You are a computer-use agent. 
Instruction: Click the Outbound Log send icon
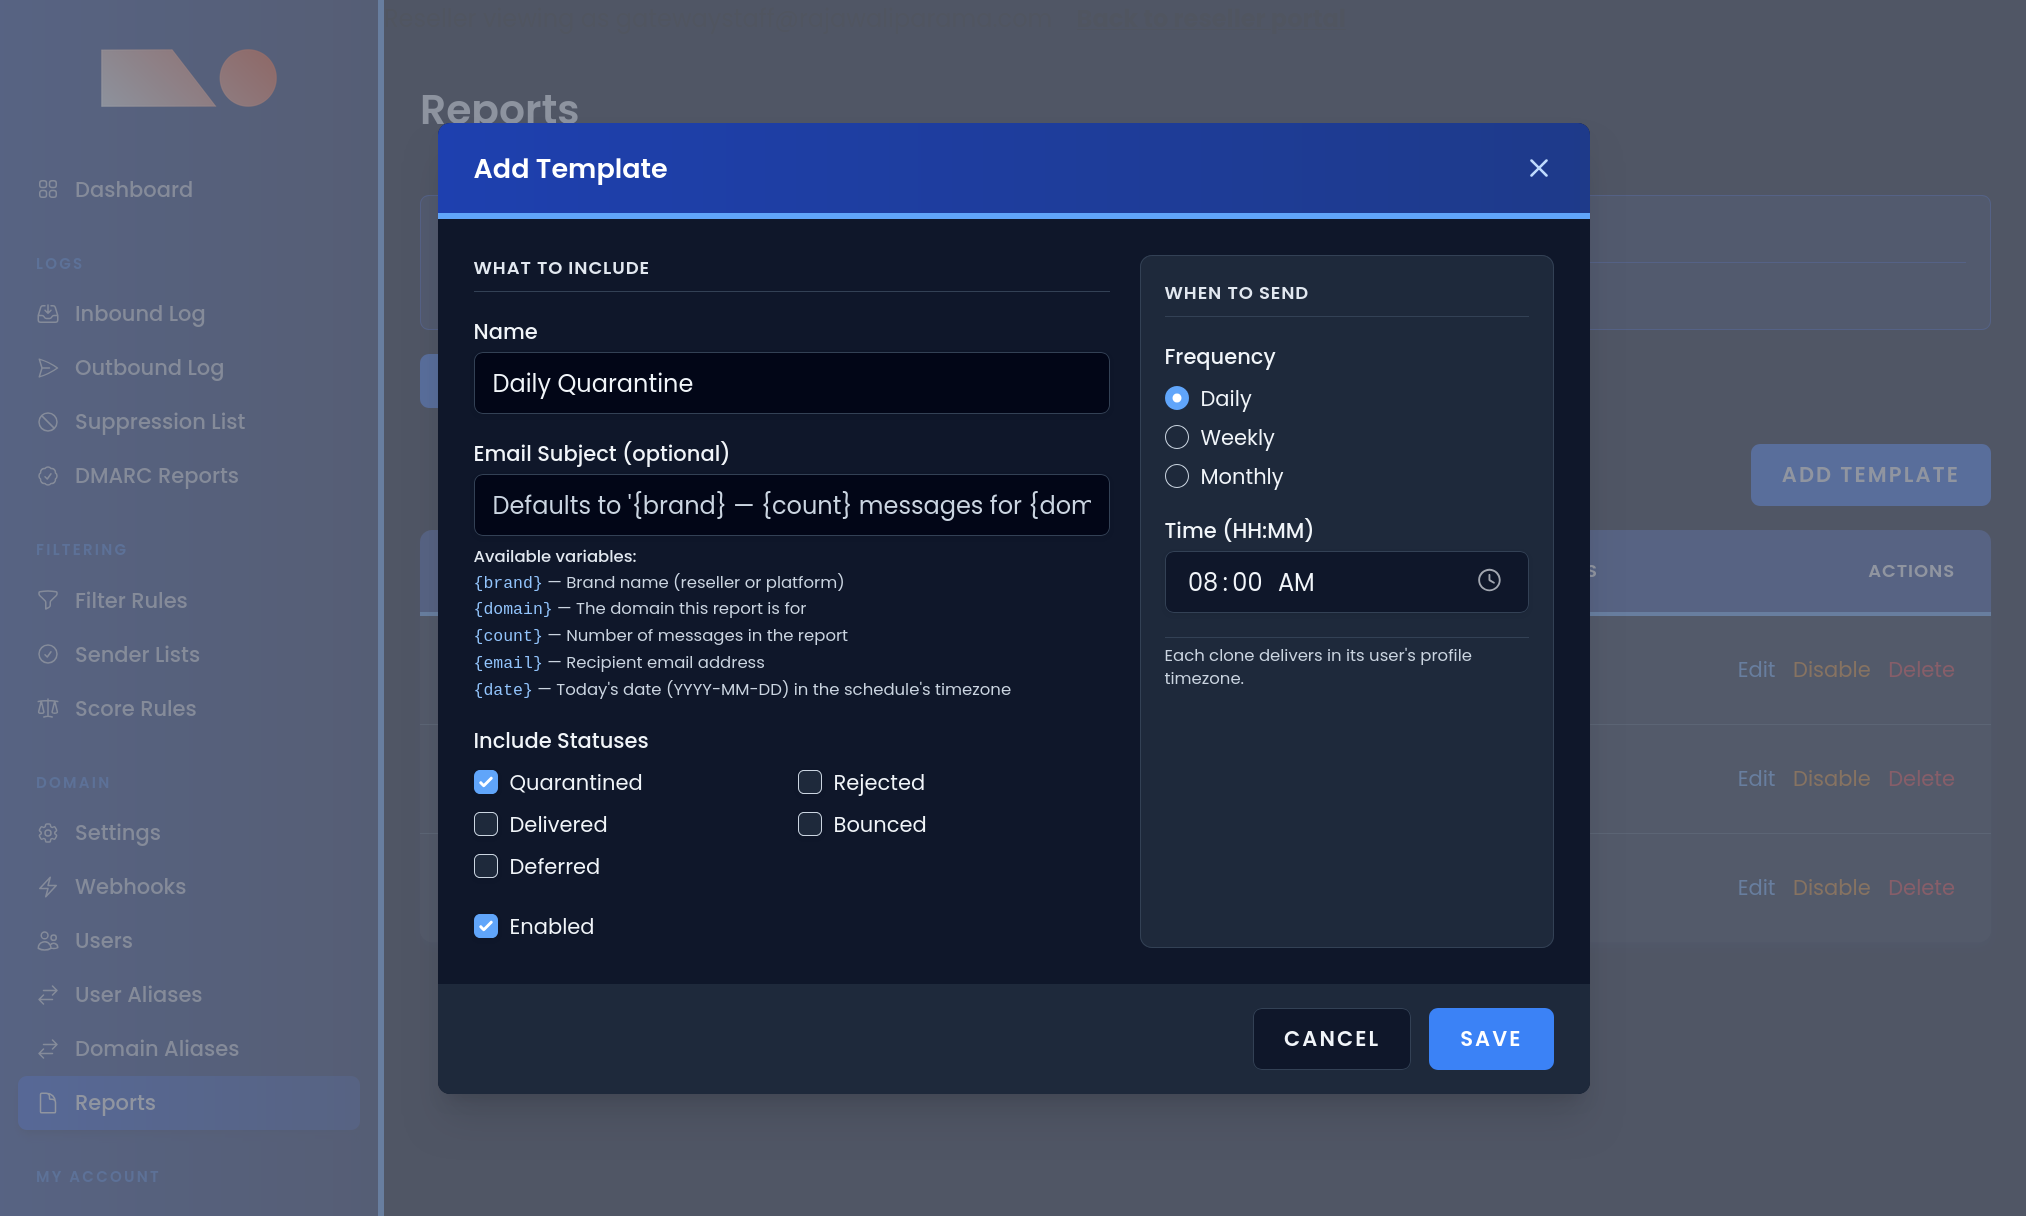(48, 367)
